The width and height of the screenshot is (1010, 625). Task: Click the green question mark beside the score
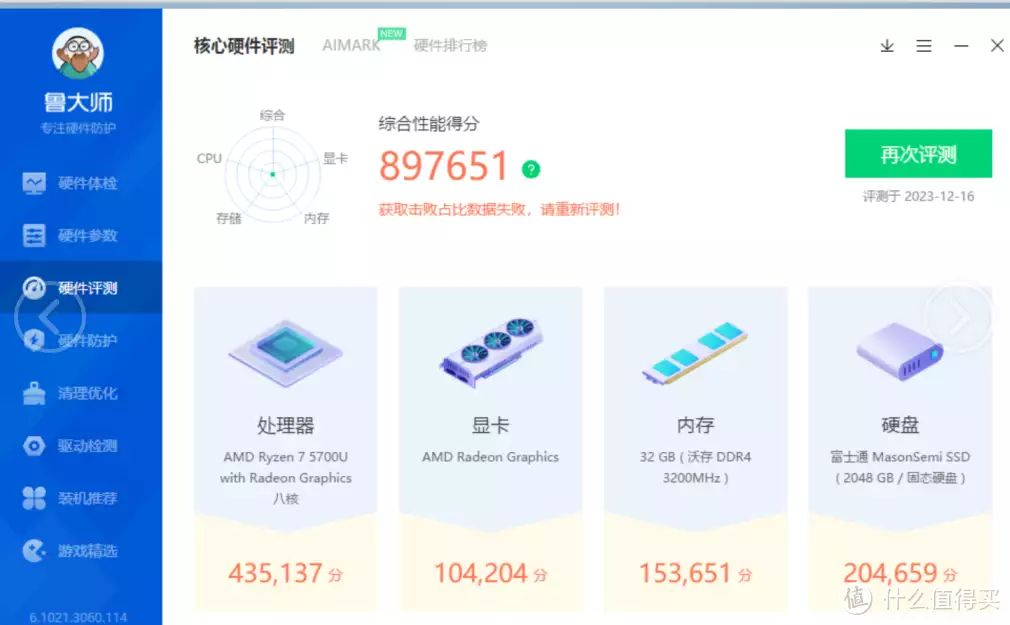point(531,169)
